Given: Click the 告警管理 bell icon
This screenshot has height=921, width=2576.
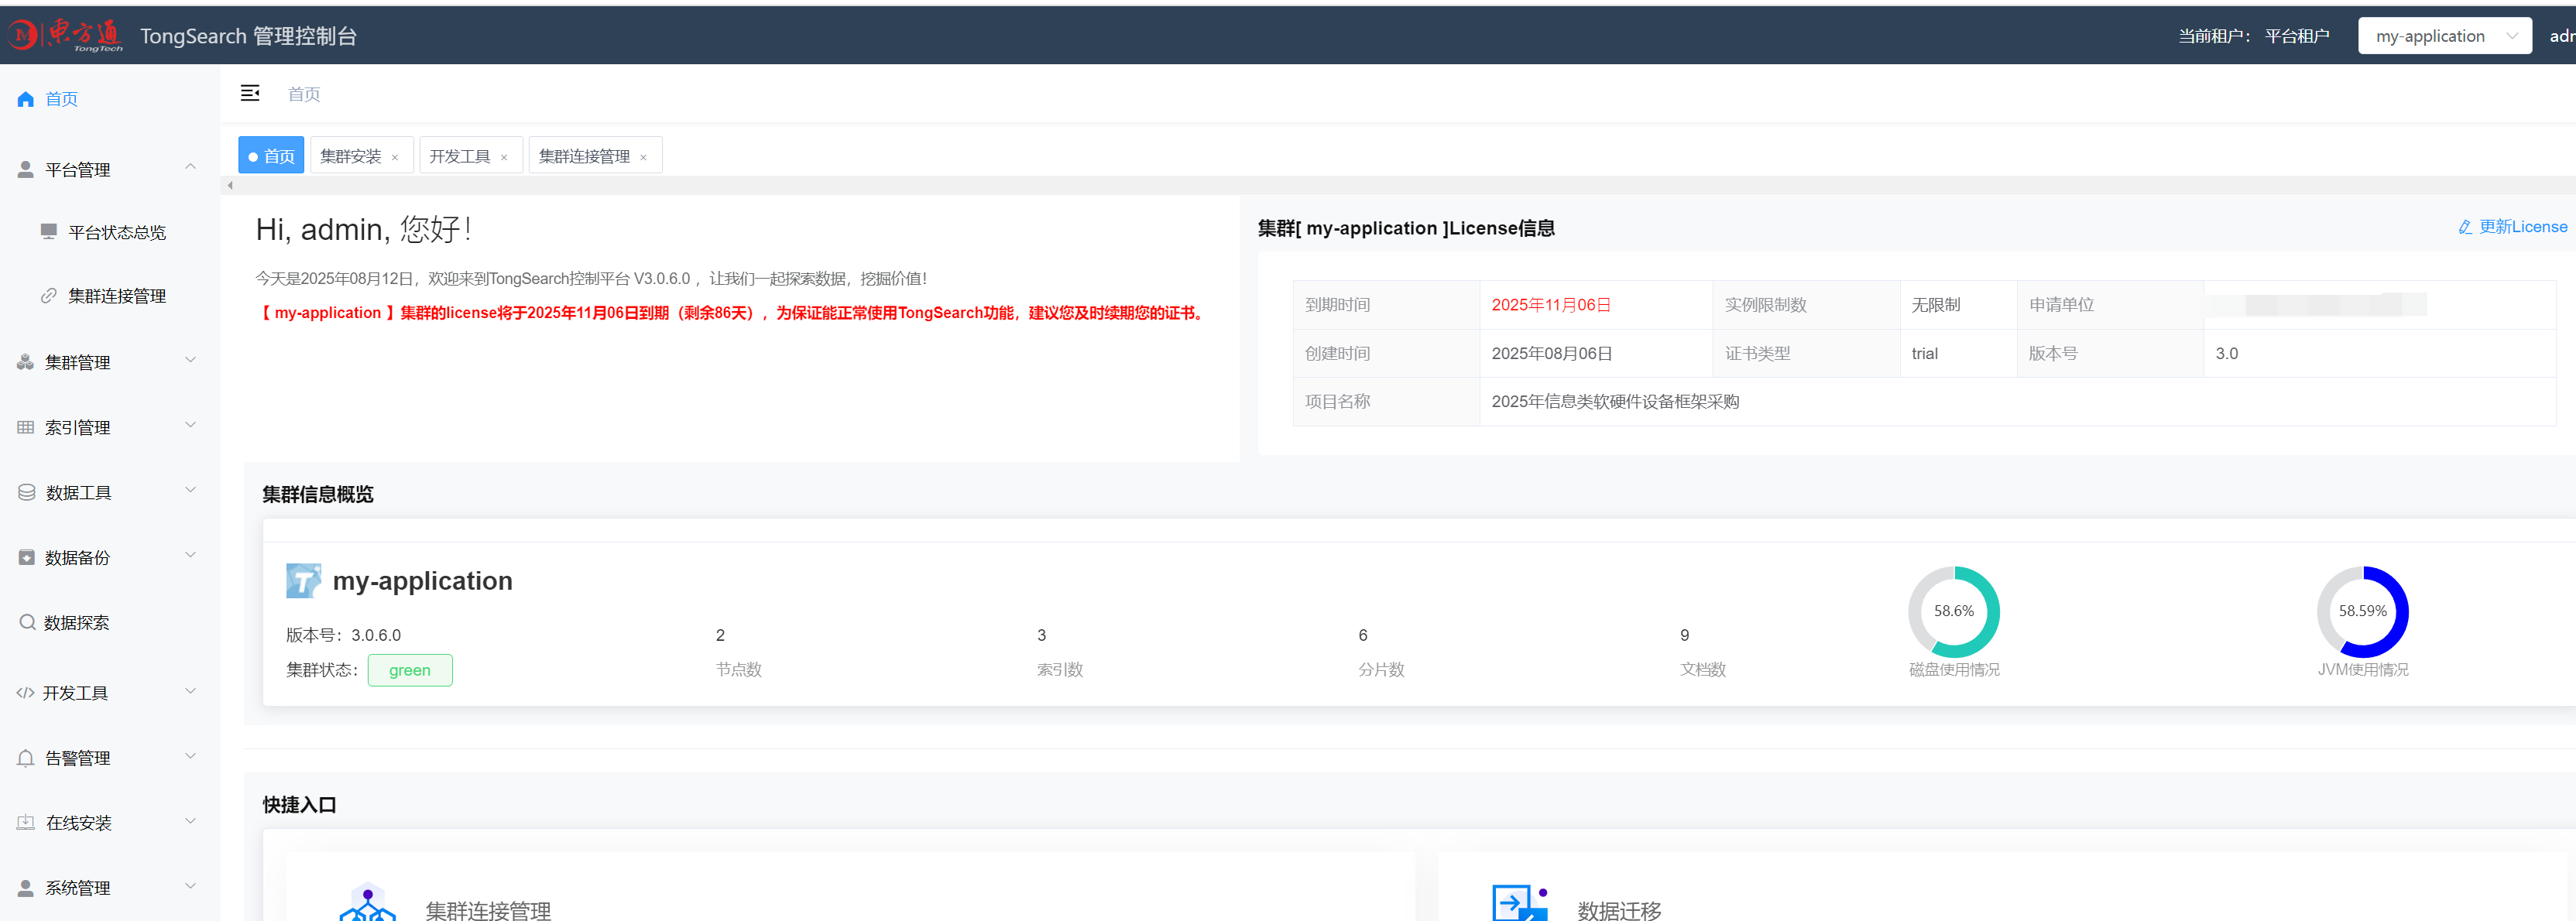Looking at the screenshot, I should 26,758.
